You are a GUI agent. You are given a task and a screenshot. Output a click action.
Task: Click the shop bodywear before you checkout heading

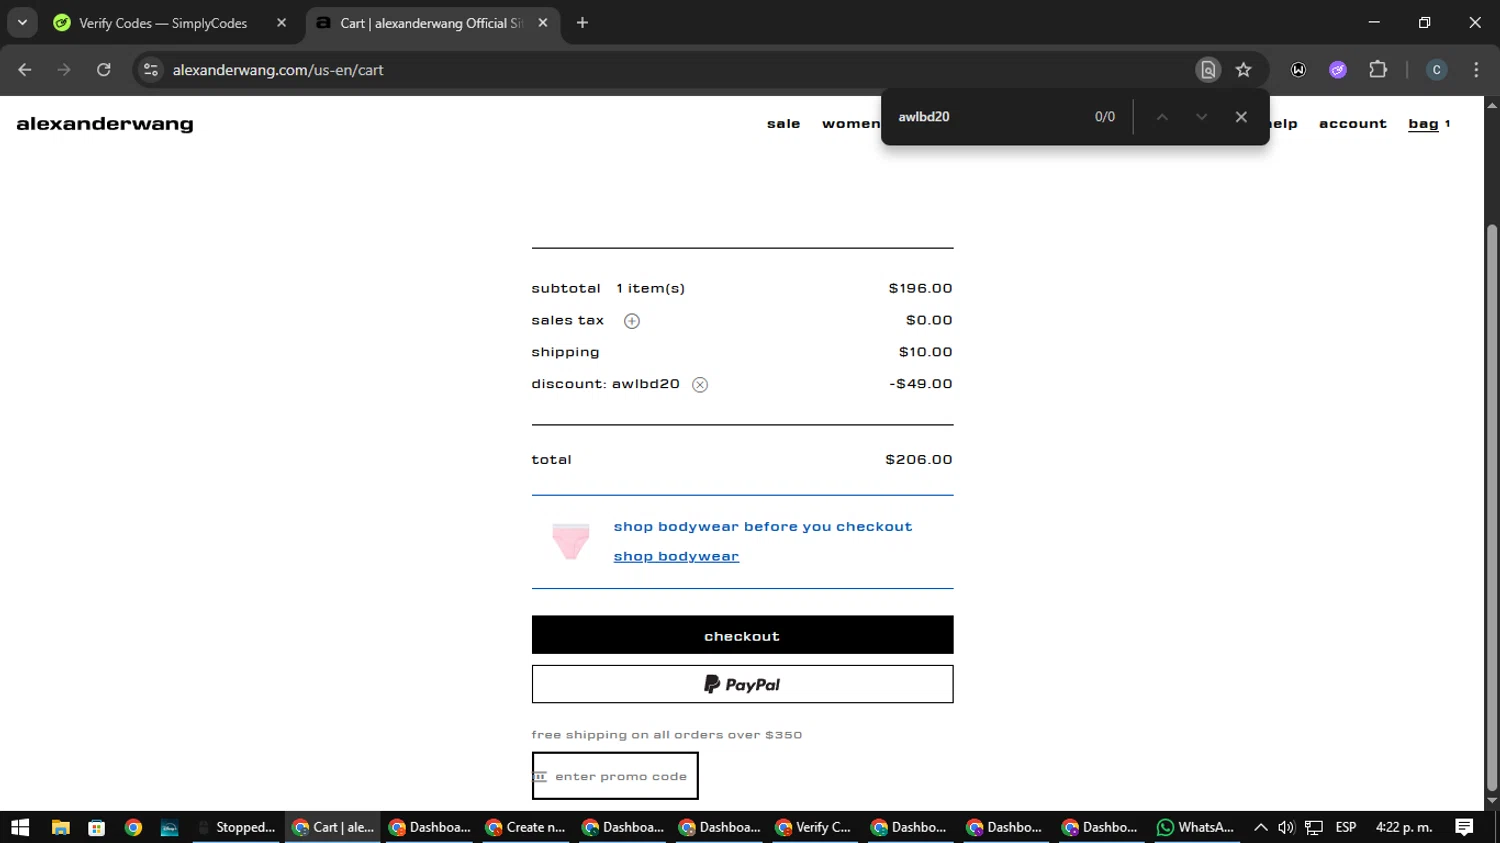763,527
